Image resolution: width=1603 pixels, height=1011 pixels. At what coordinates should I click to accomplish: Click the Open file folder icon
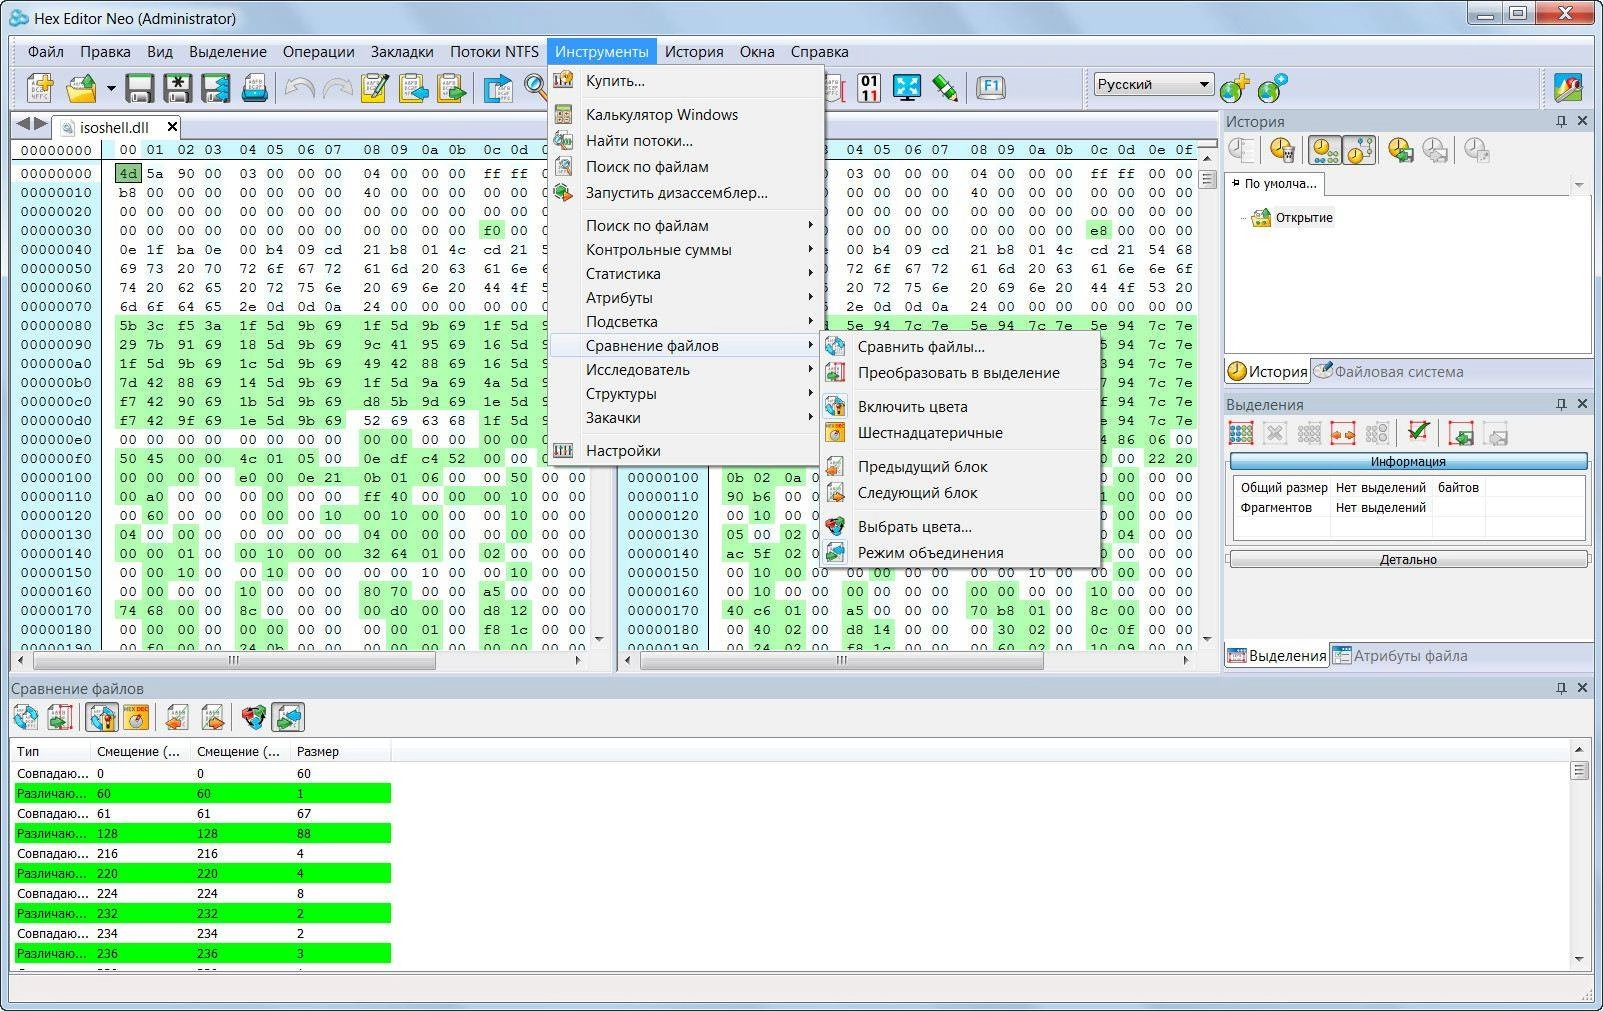click(82, 88)
